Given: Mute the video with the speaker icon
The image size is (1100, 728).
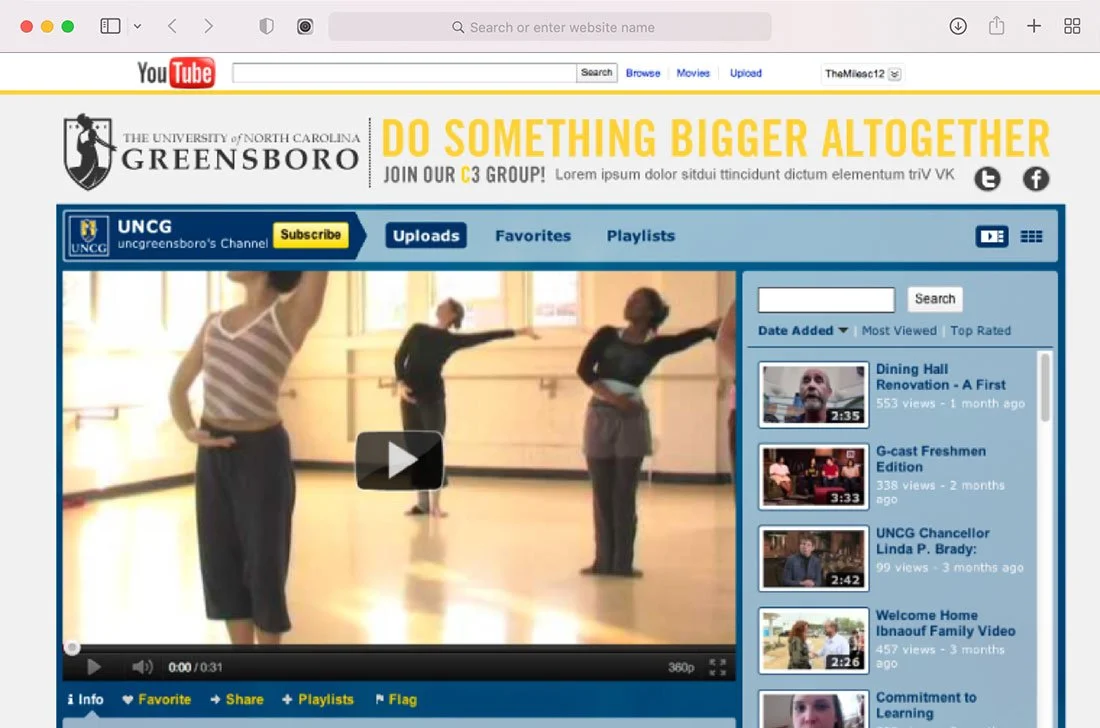Looking at the screenshot, I should [142, 667].
